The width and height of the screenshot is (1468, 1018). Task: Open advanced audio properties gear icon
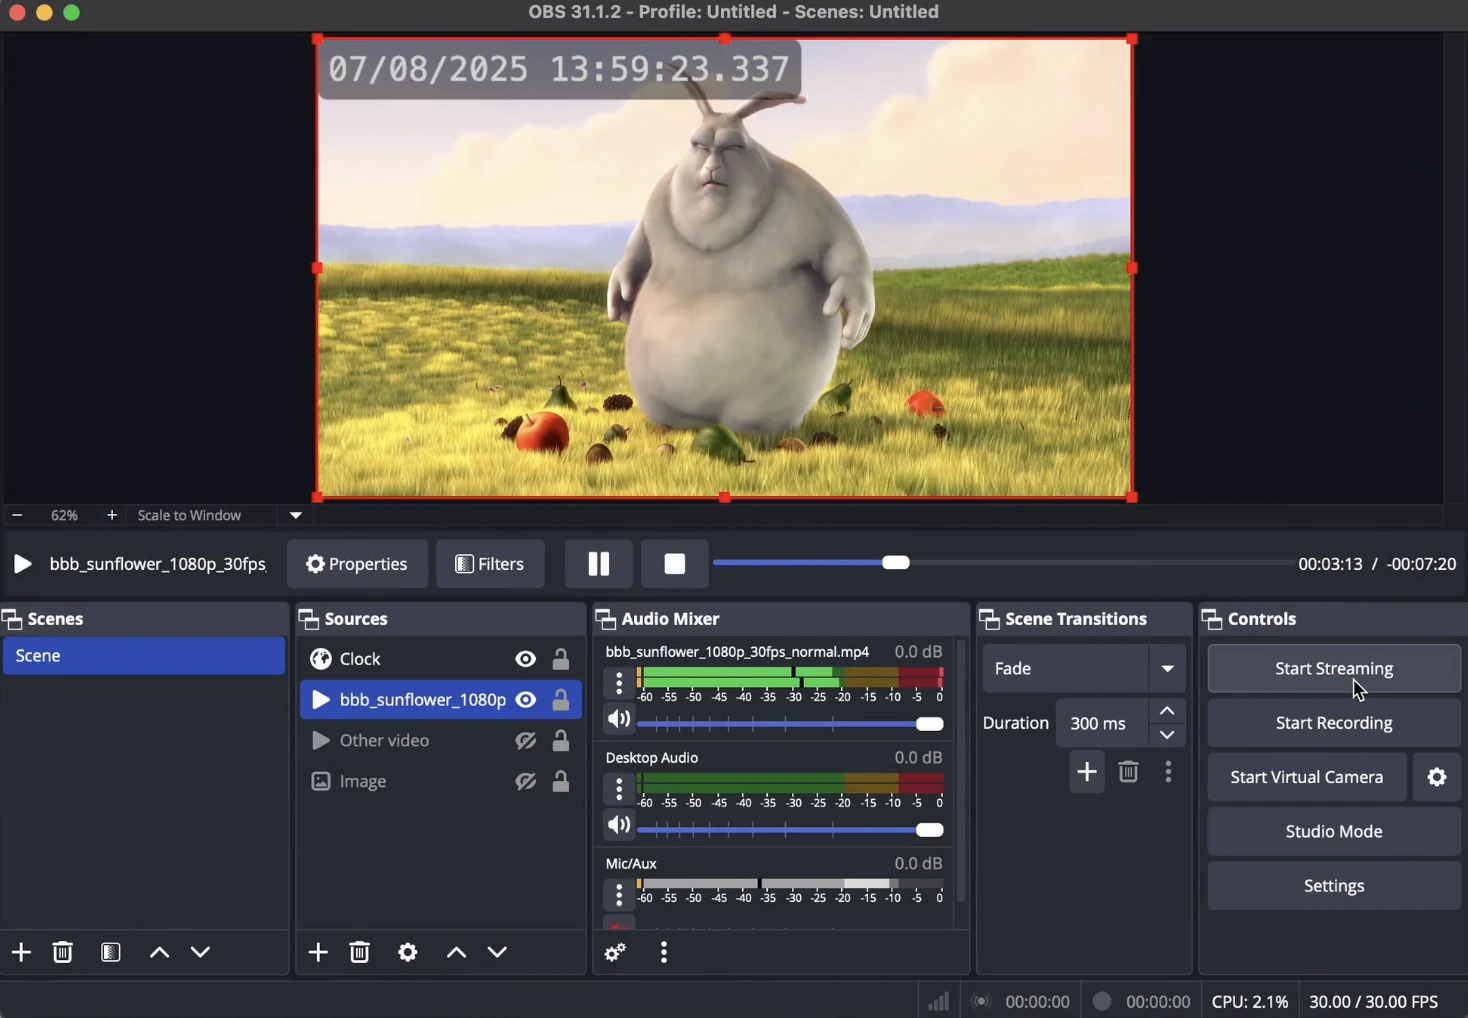[x=616, y=952]
